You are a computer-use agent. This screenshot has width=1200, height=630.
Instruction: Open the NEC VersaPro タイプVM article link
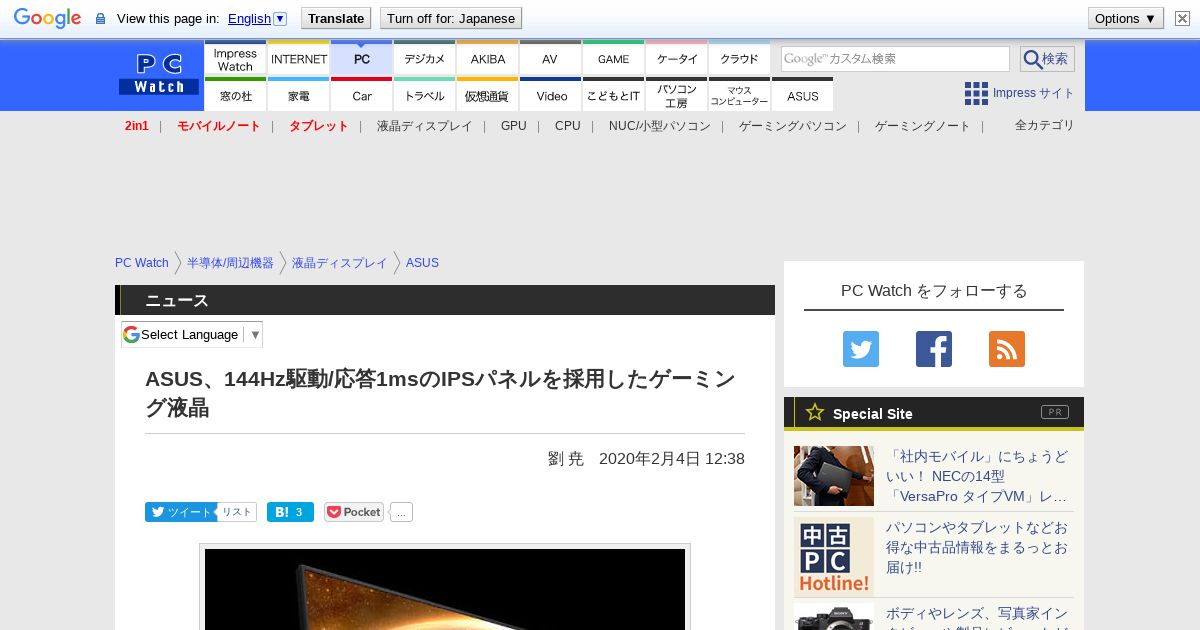pos(977,476)
